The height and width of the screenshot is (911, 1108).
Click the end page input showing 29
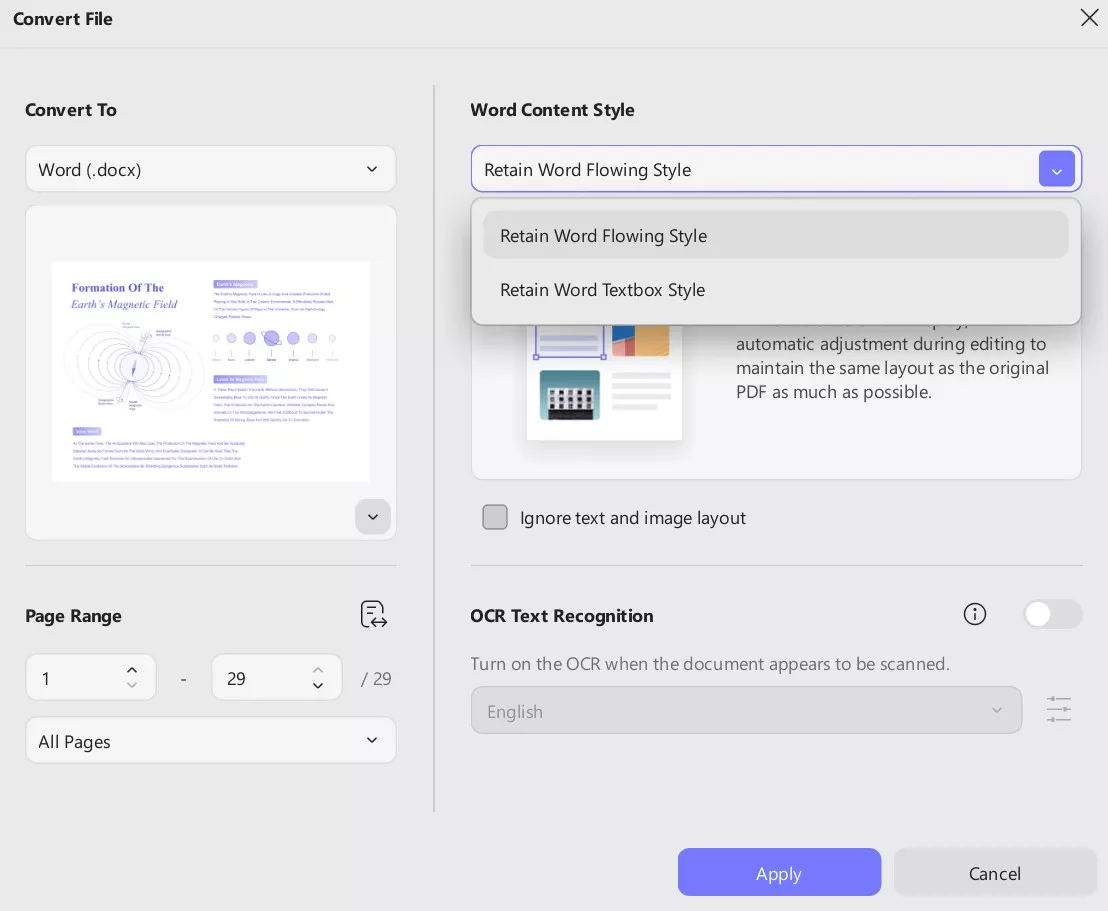point(260,678)
